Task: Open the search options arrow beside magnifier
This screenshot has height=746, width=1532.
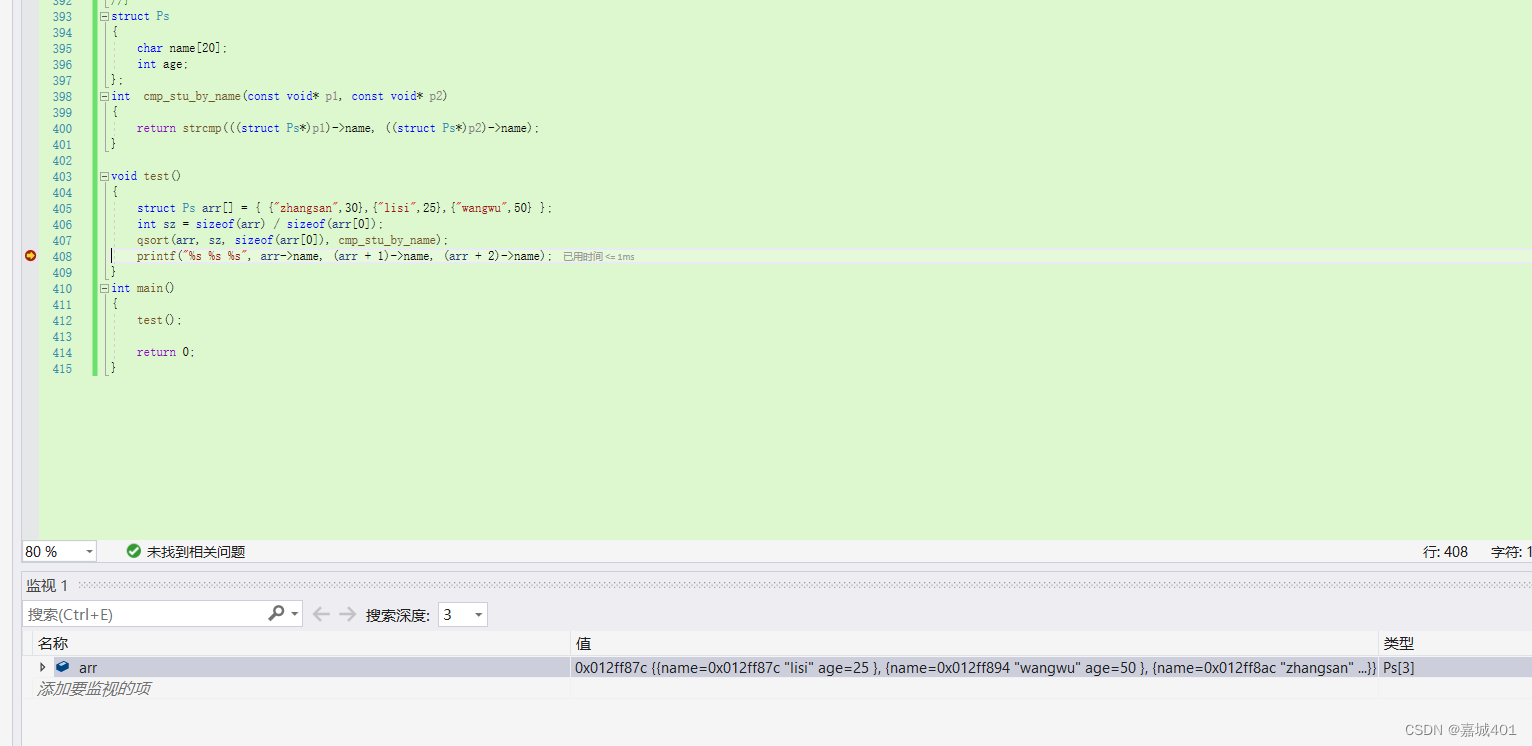Action: tap(295, 614)
